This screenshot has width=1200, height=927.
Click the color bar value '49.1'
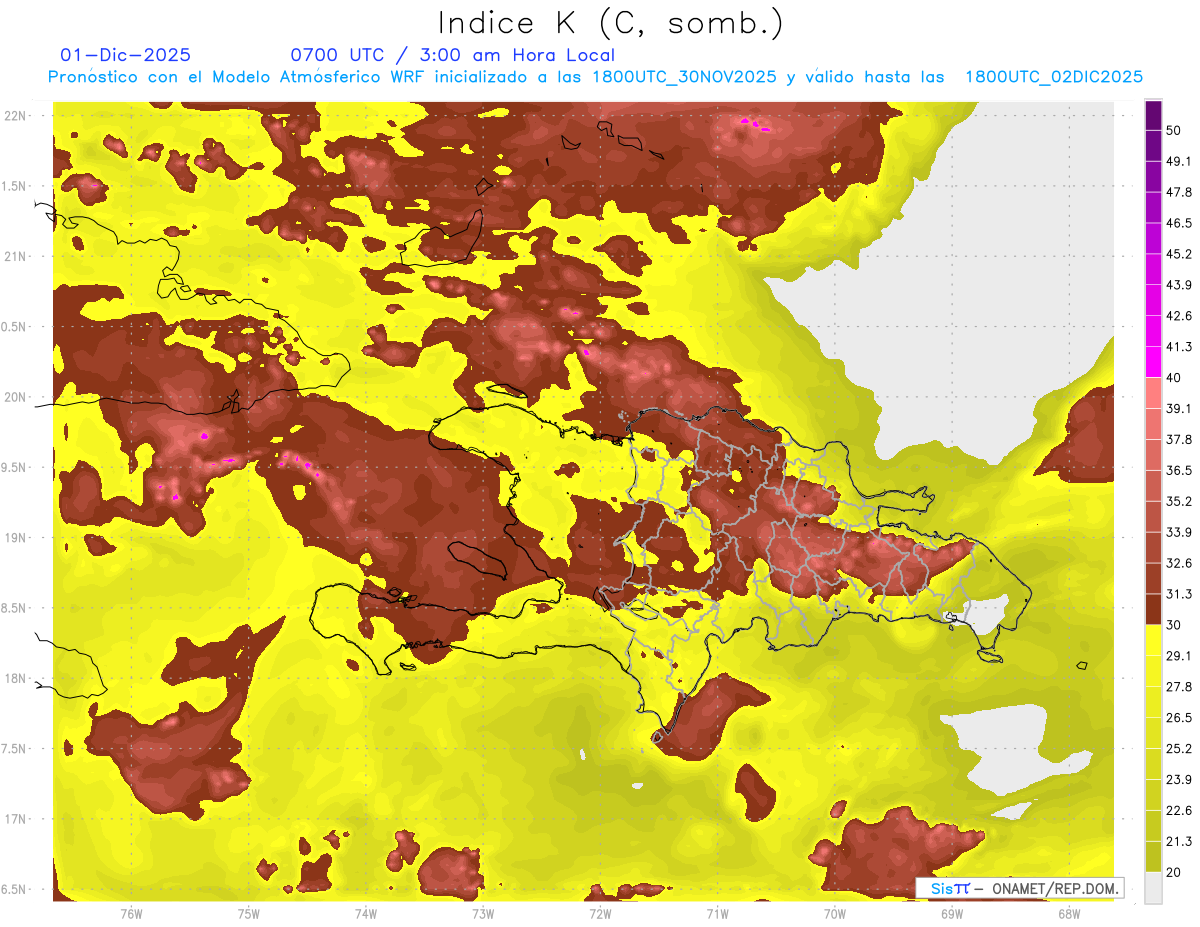(x=1179, y=161)
